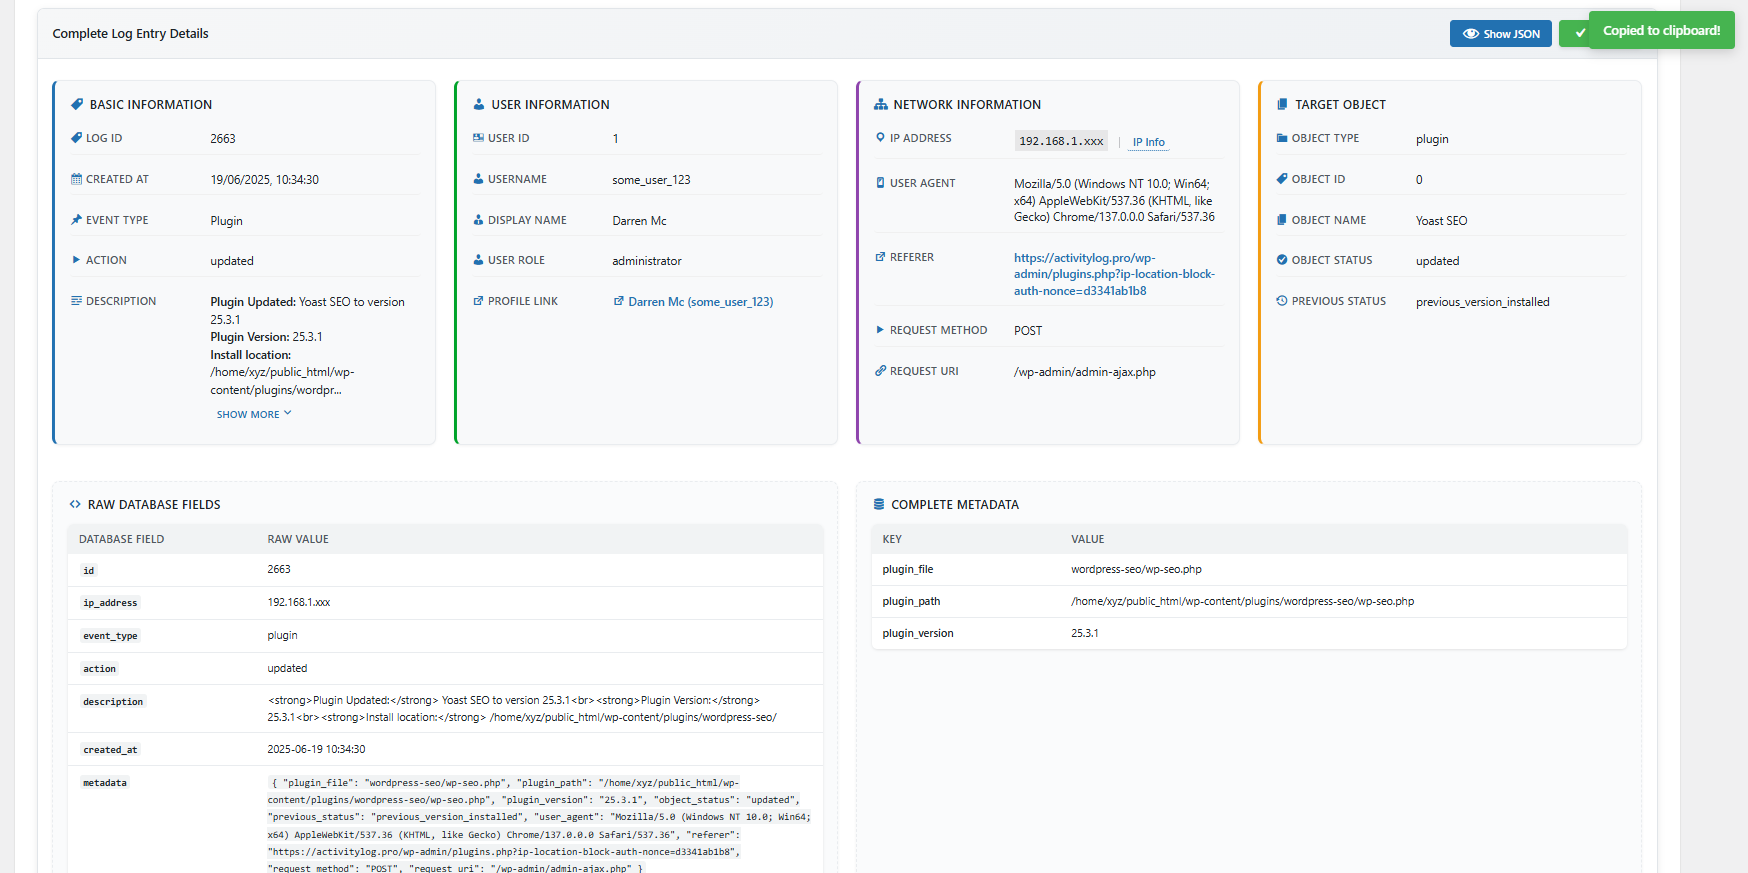
Task: Dismiss the Copied to clipboard notification
Action: (1661, 31)
